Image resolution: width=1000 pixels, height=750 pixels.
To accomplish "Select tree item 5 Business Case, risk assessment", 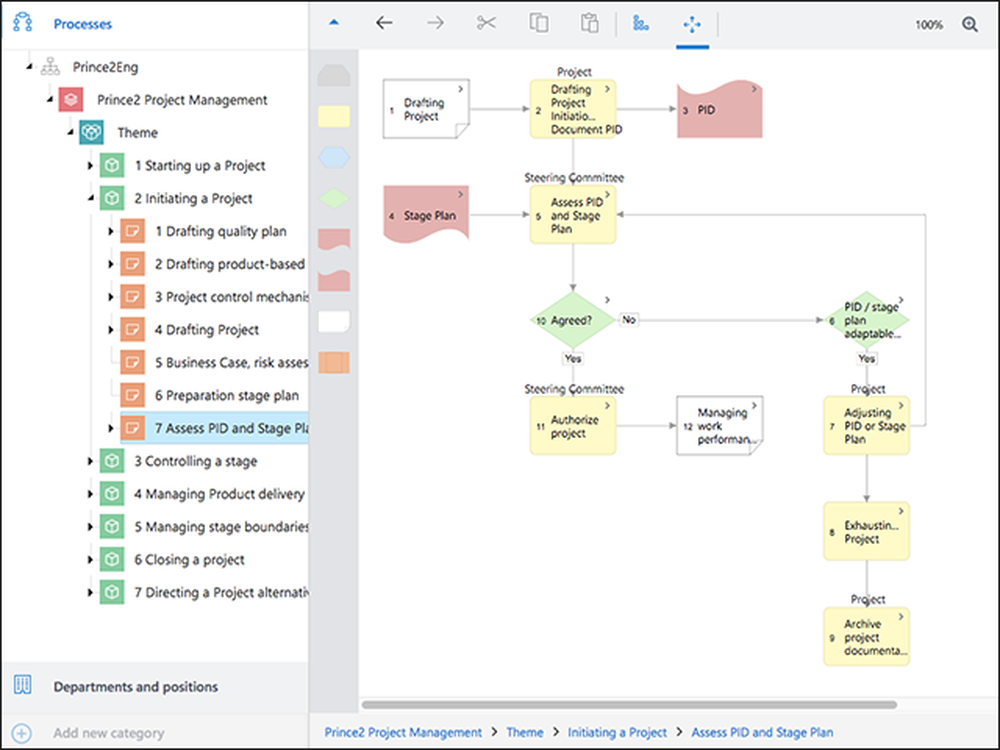I will click(x=232, y=362).
